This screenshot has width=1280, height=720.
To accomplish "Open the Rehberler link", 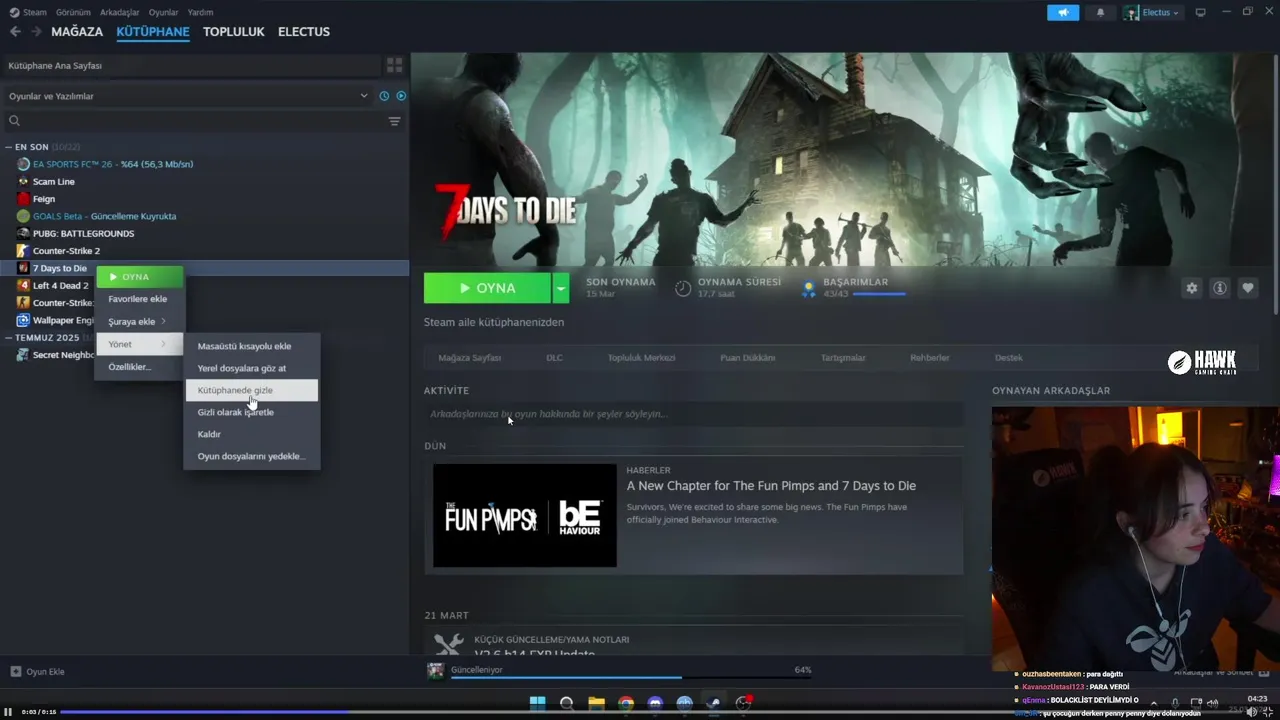I will tap(929, 358).
